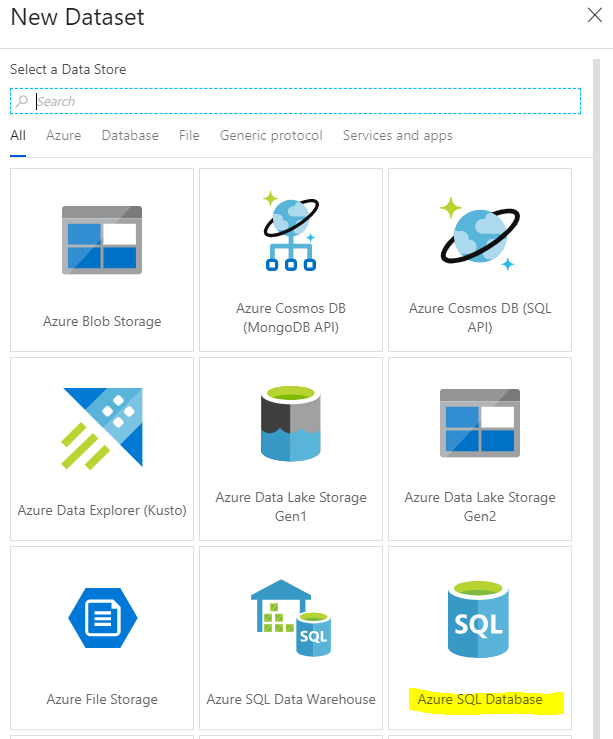The width and height of the screenshot is (613, 739).
Task: Pick the Data Lake Storage Gen2 icon
Action: 480,423
